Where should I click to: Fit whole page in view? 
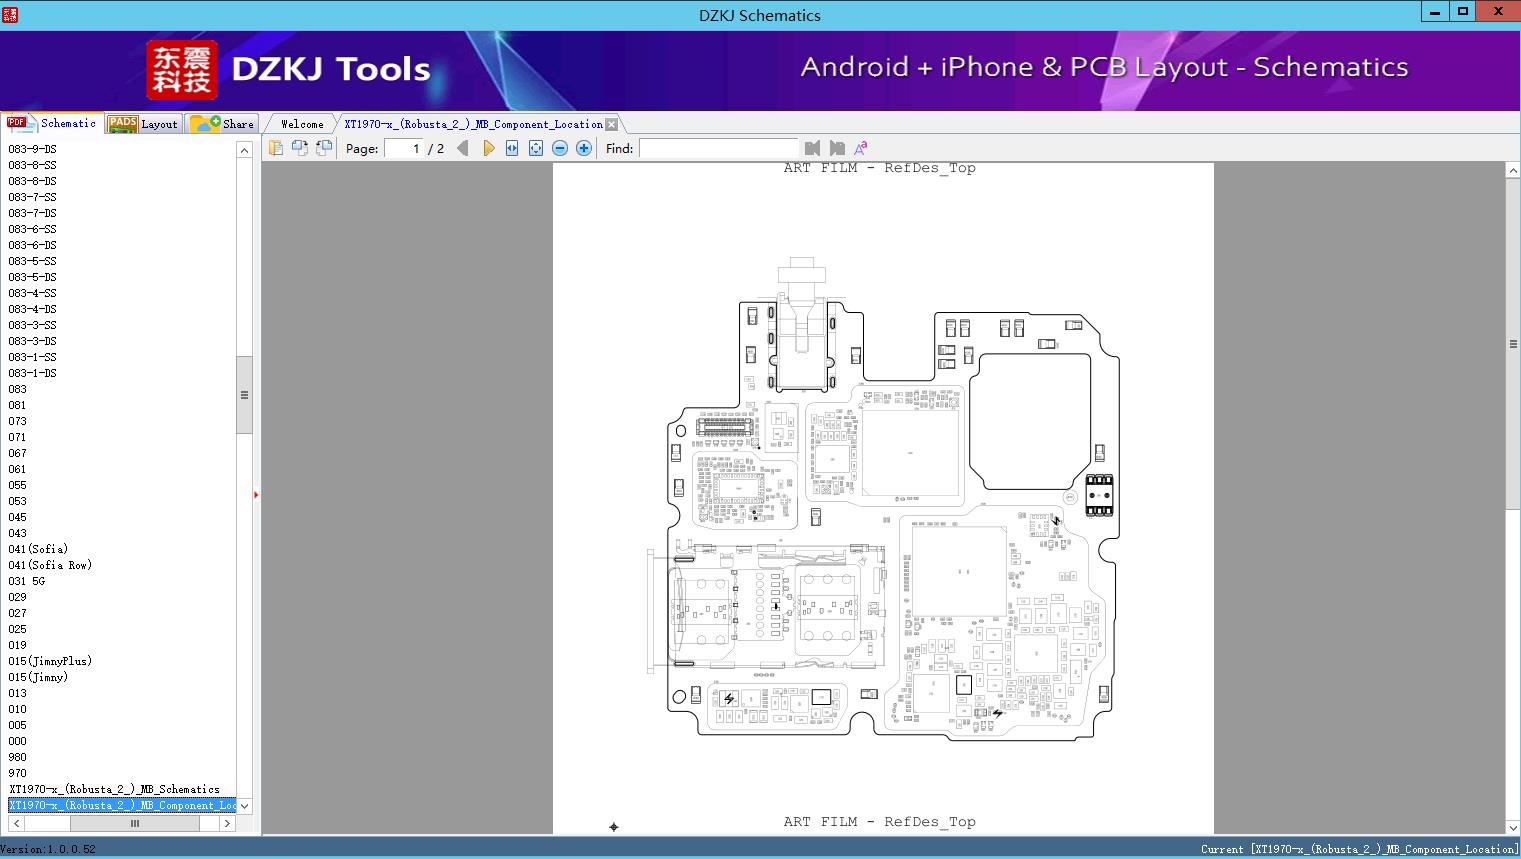point(536,148)
